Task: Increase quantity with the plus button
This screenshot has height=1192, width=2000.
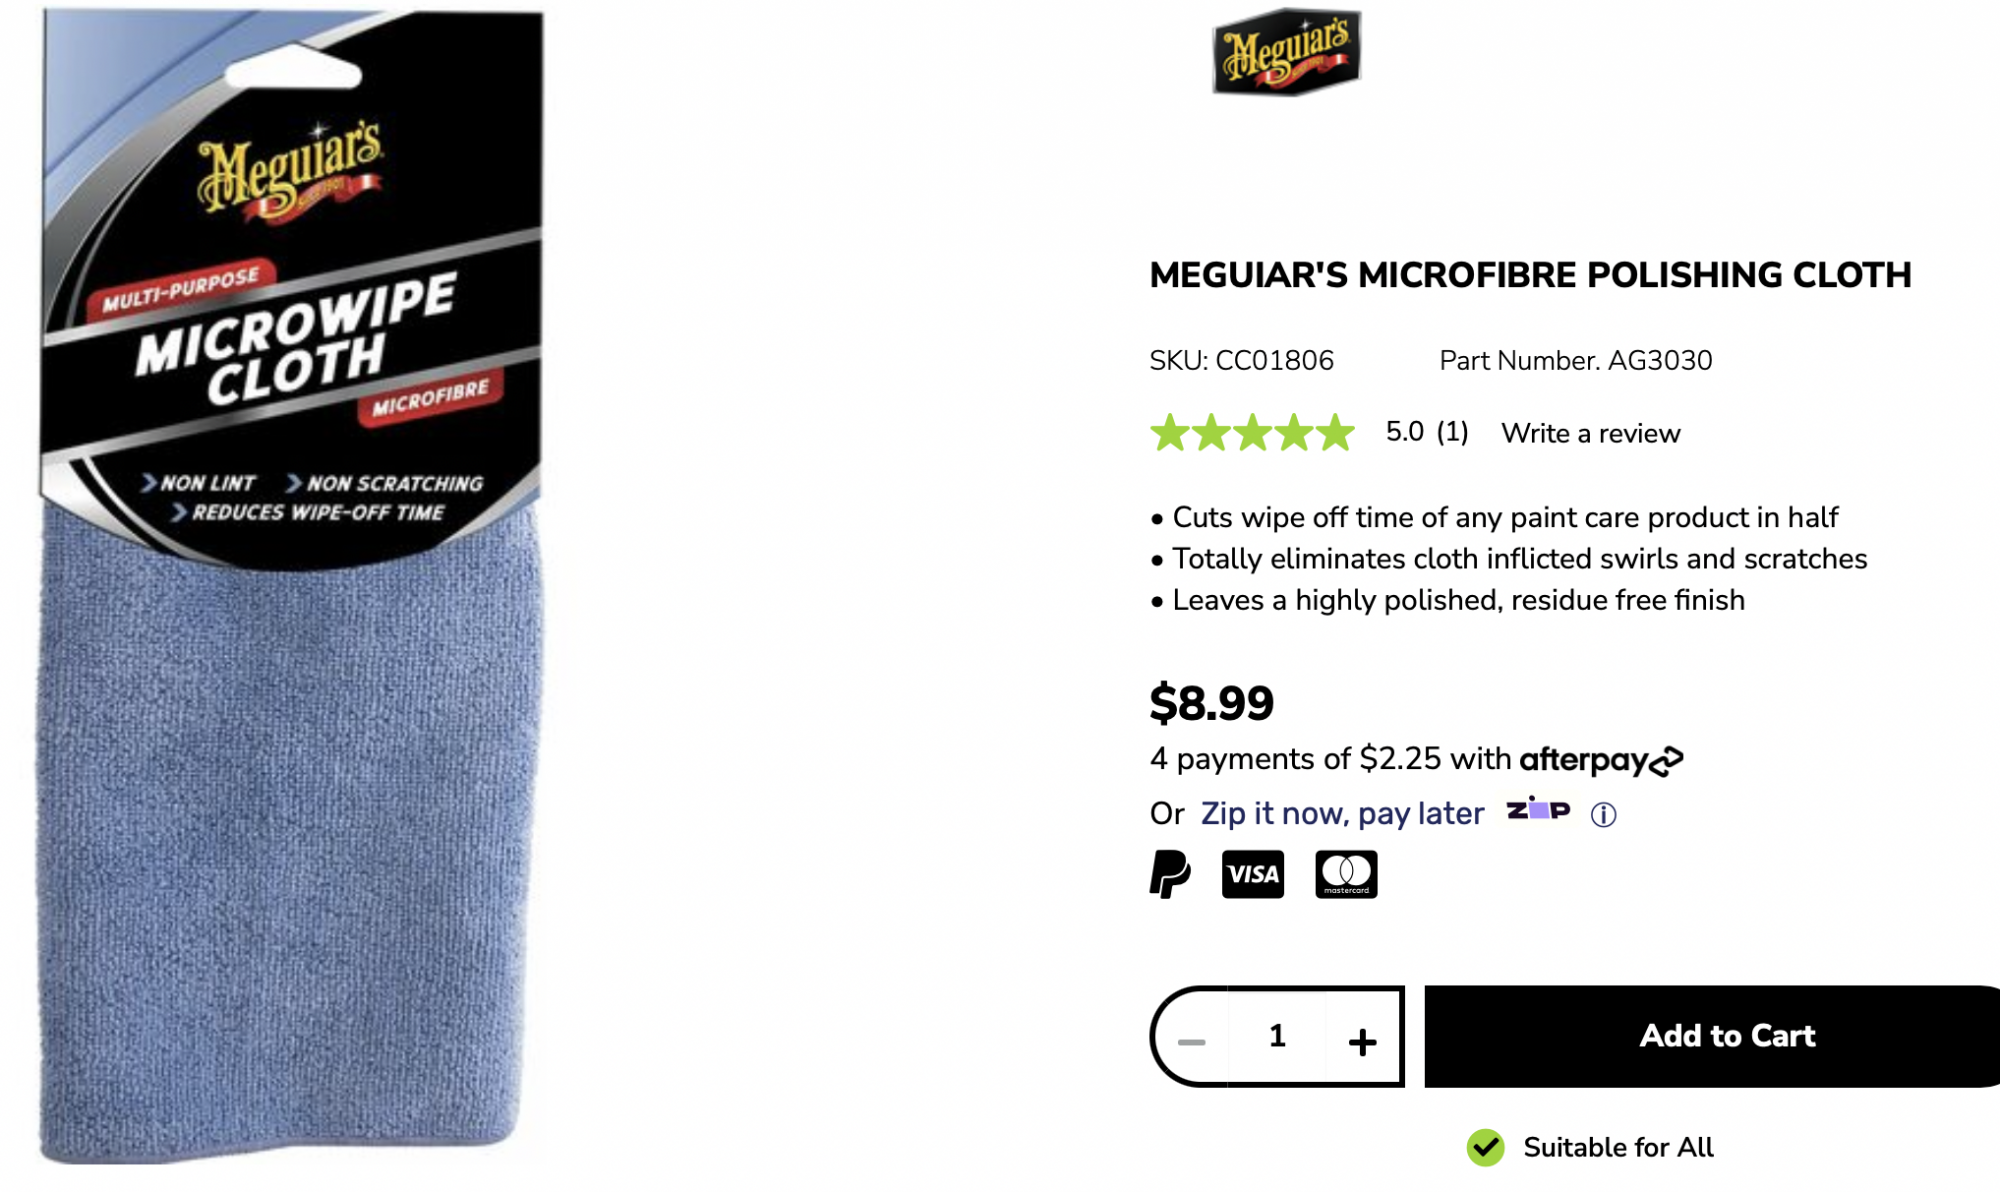Action: 1362,1040
